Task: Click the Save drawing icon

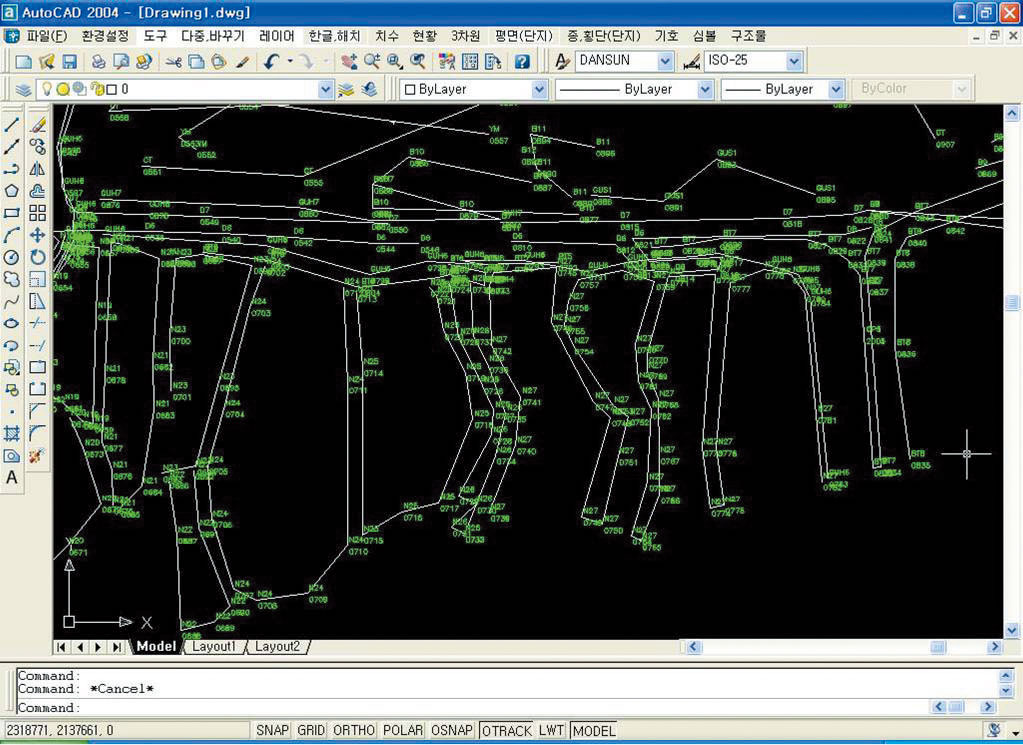Action: pos(69,62)
